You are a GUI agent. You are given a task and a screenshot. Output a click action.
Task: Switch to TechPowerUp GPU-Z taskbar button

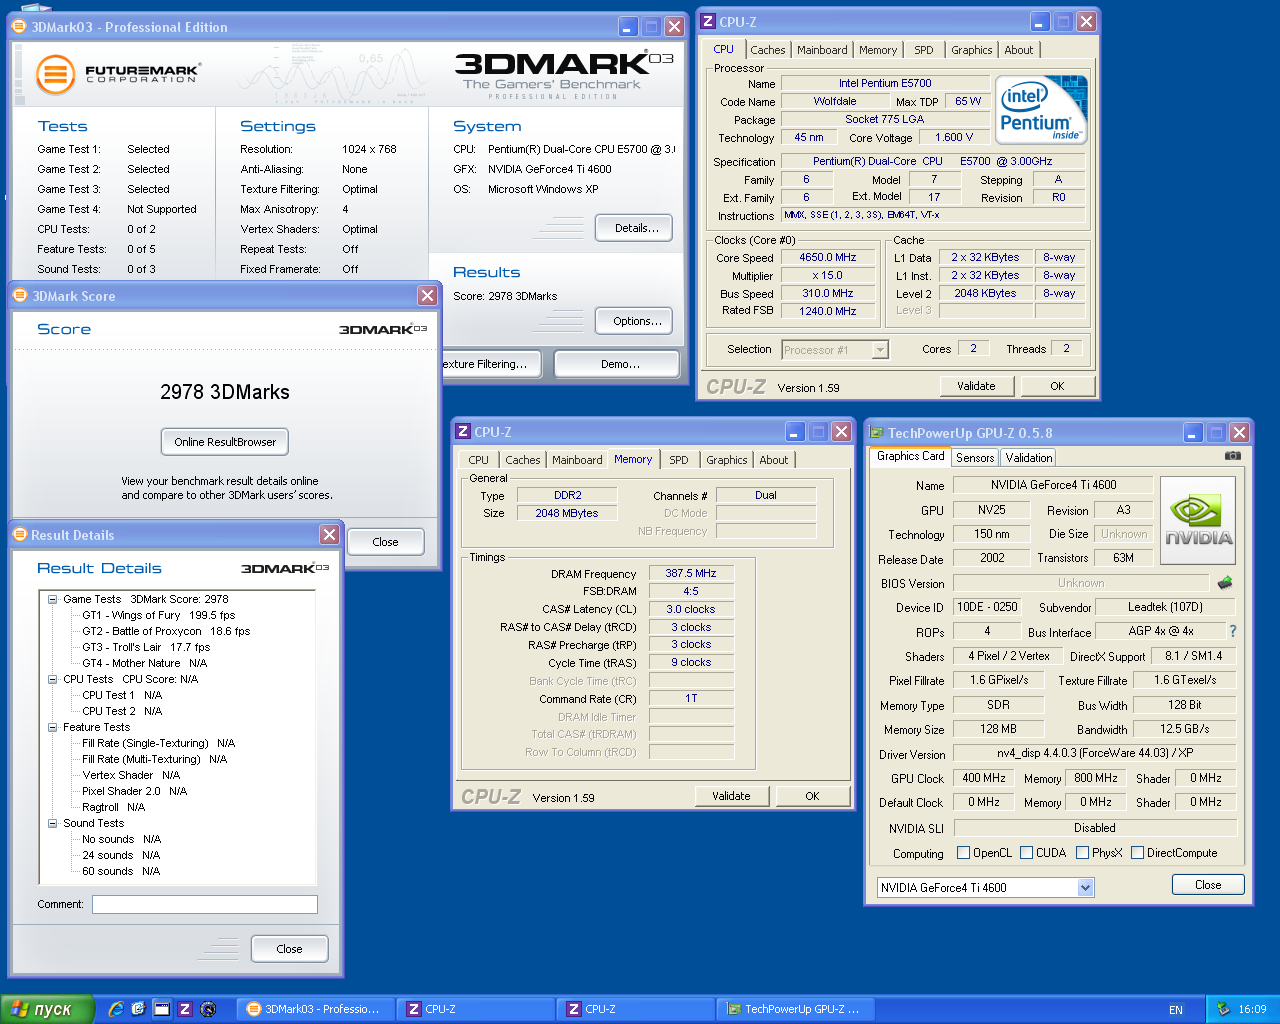[x=794, y=1009]
